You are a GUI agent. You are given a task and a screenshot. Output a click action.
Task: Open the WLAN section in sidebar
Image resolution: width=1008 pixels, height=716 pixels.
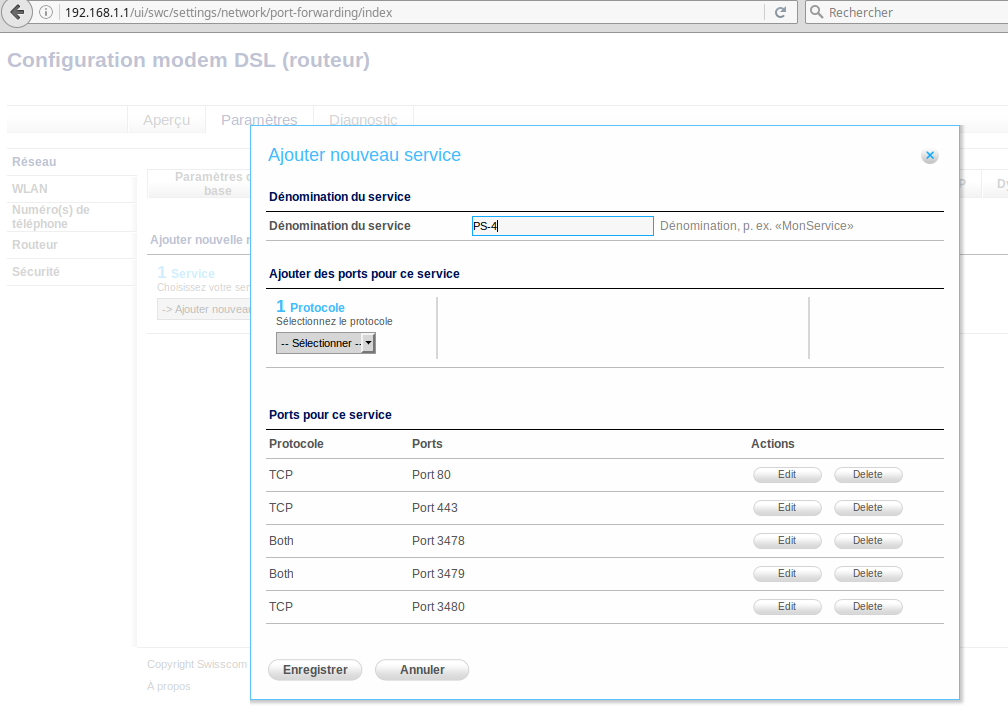(30, 189)
